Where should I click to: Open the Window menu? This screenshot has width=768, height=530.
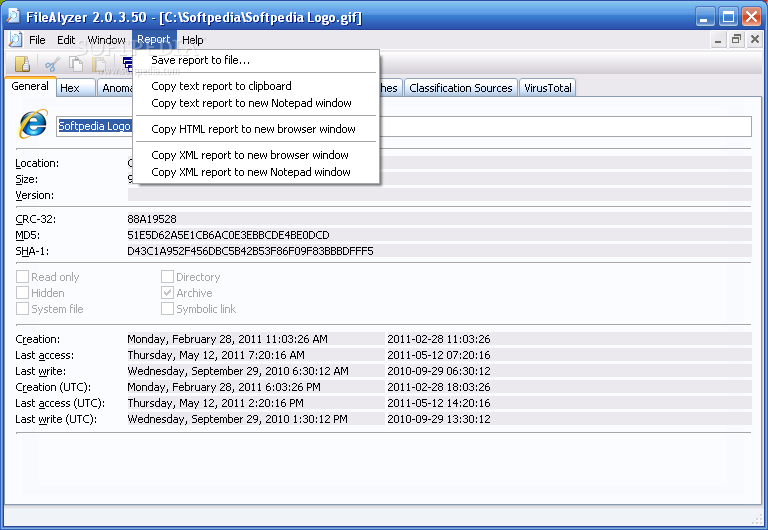[x=106, y=40]
